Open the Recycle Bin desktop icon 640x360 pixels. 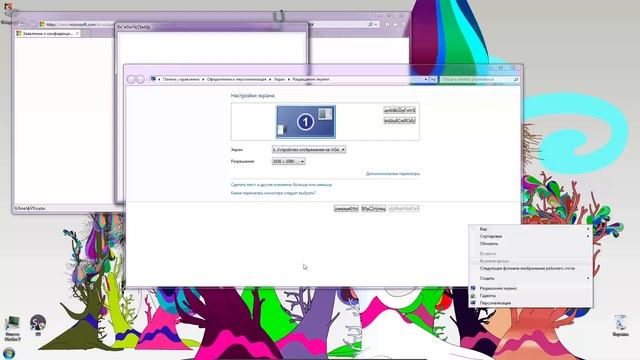[x=620, y=326]
